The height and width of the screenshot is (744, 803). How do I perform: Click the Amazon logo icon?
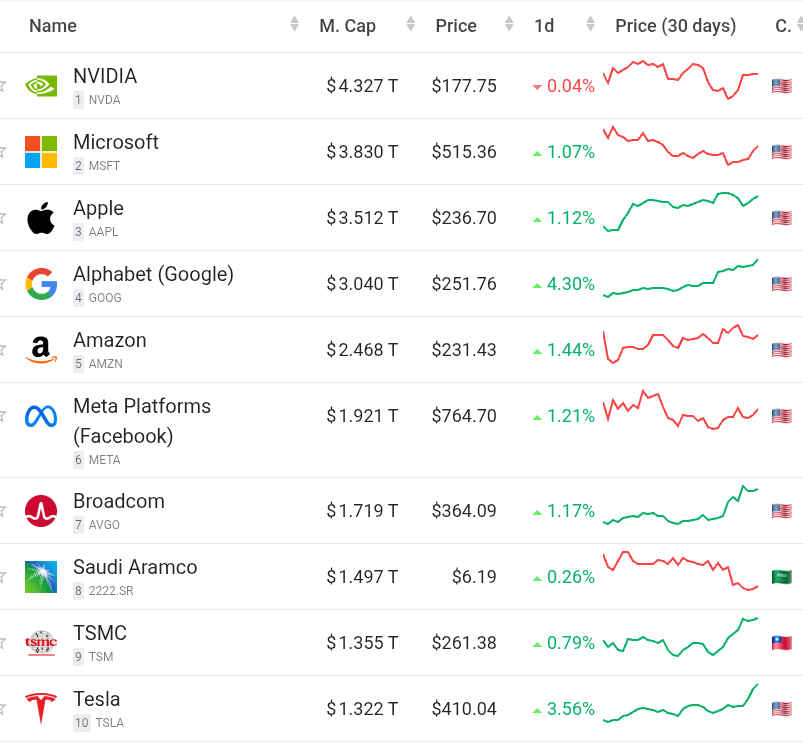tap(41, 350)
